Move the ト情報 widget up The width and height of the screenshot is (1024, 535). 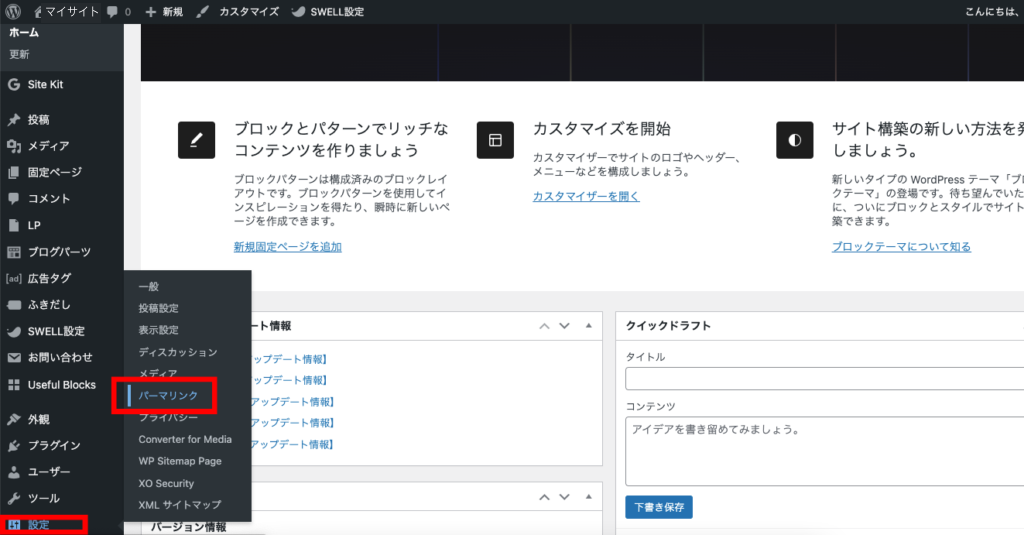tap(544, 326)
